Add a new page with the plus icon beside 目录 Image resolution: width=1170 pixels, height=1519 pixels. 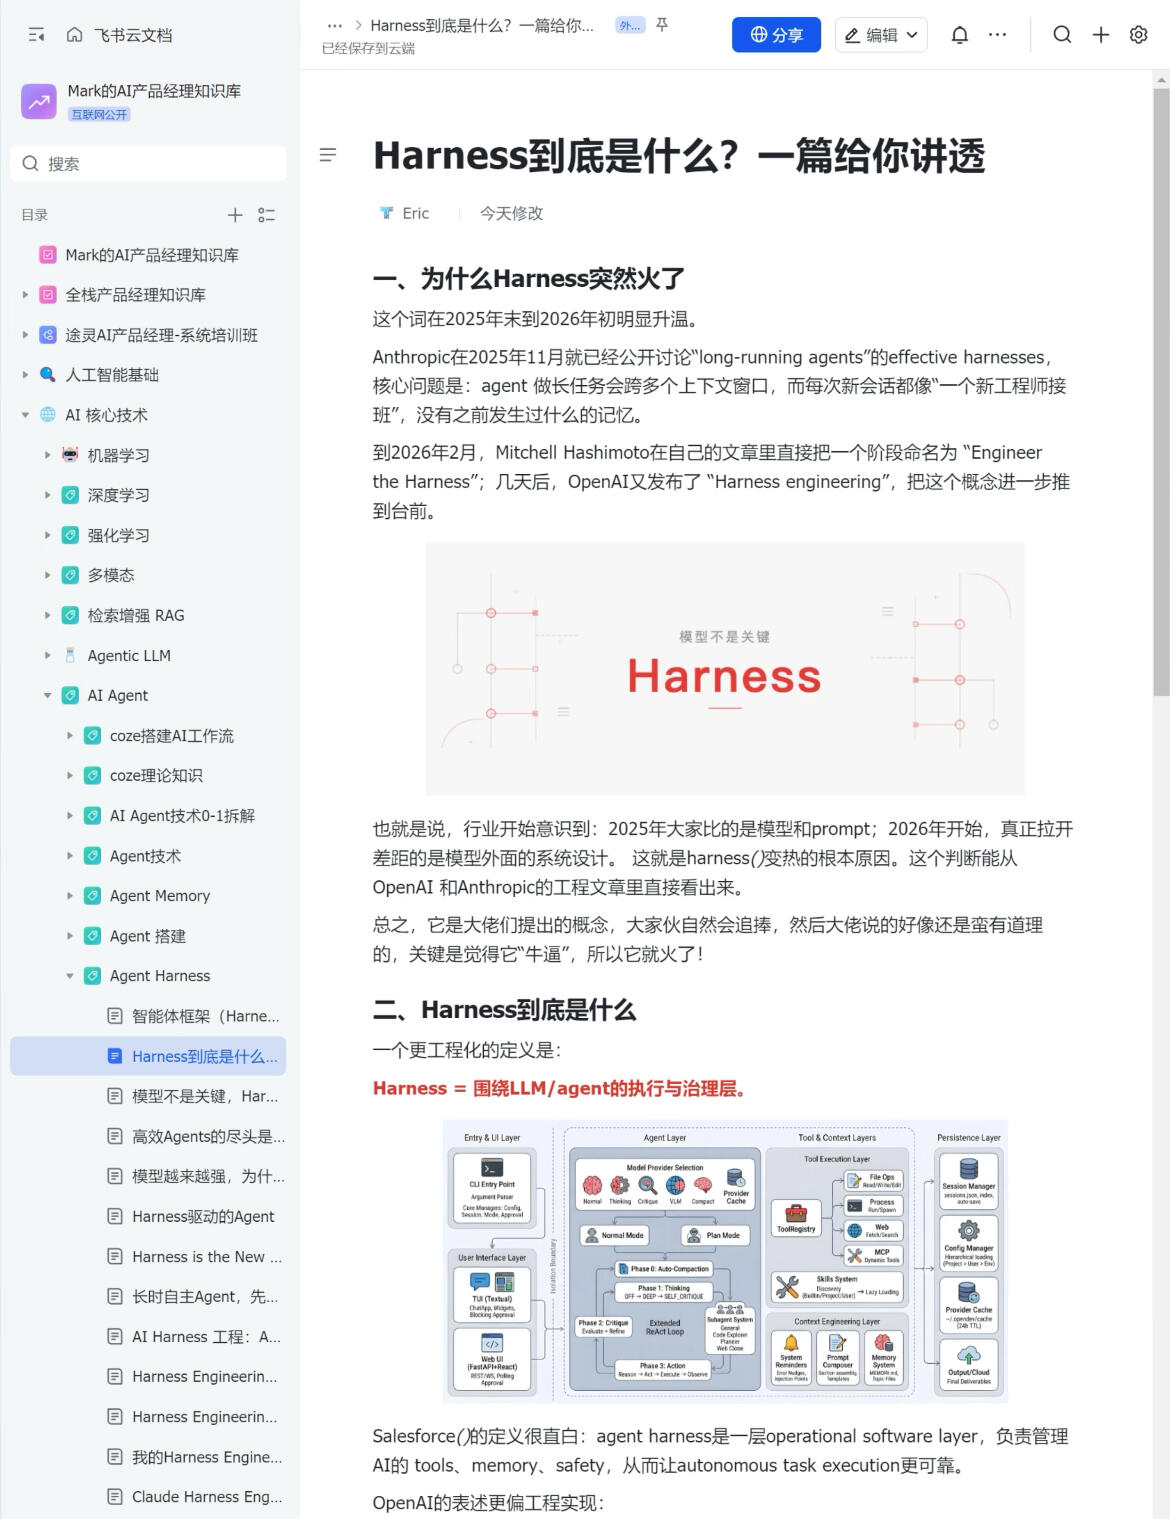[x=235, y=215]
